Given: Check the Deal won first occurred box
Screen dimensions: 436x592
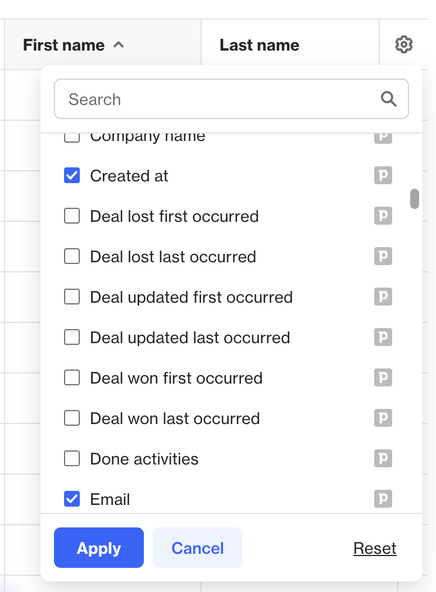Looking at the screenshot, I should click(x=72, y=378).
